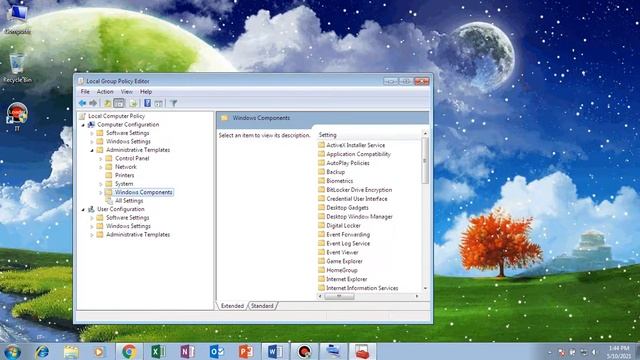Screen dimensions: 640x360
Task: Switch to the Standard tab
Action: click(262, 306)
